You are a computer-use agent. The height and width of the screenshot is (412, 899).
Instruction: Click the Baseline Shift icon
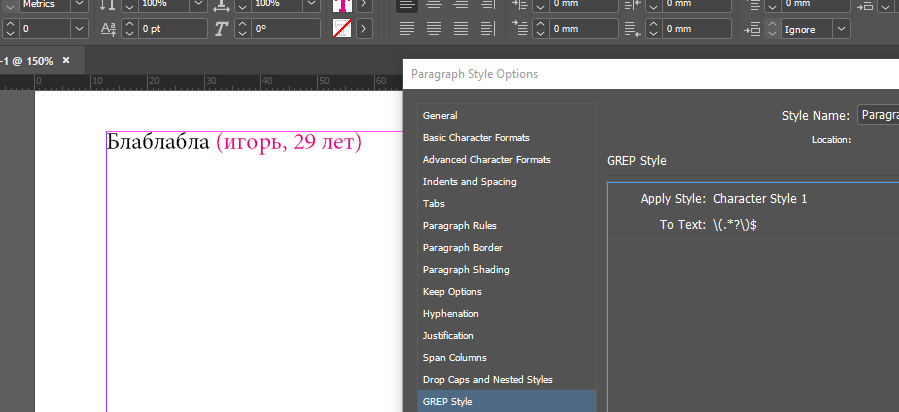click(x=109, y=29)
